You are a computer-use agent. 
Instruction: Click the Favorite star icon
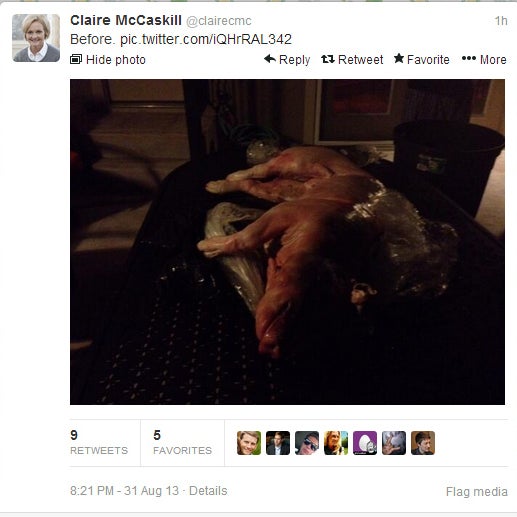coord(399,59)
